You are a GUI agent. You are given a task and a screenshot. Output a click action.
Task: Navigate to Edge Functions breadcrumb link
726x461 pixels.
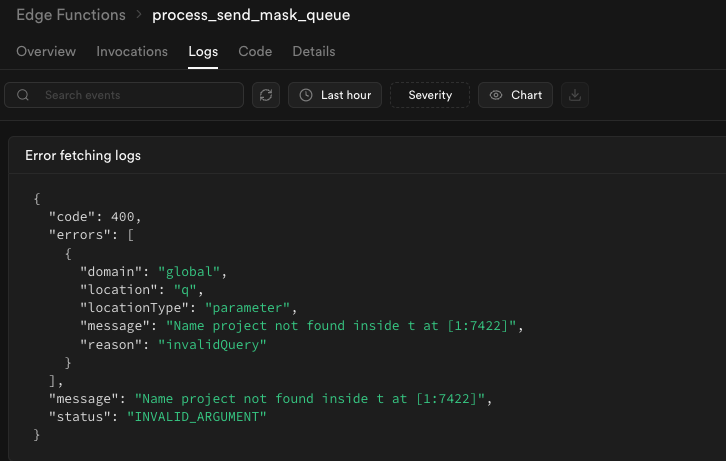[70, 16]
